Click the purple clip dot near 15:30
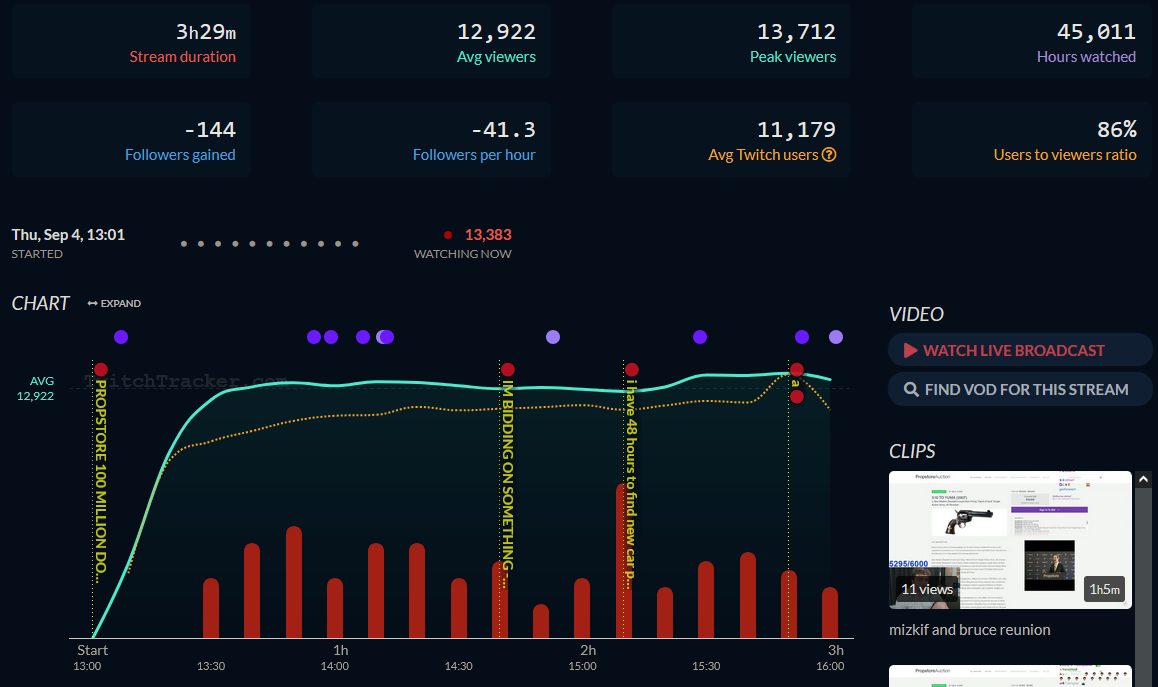1158x687 pixels. pos(700,337)
